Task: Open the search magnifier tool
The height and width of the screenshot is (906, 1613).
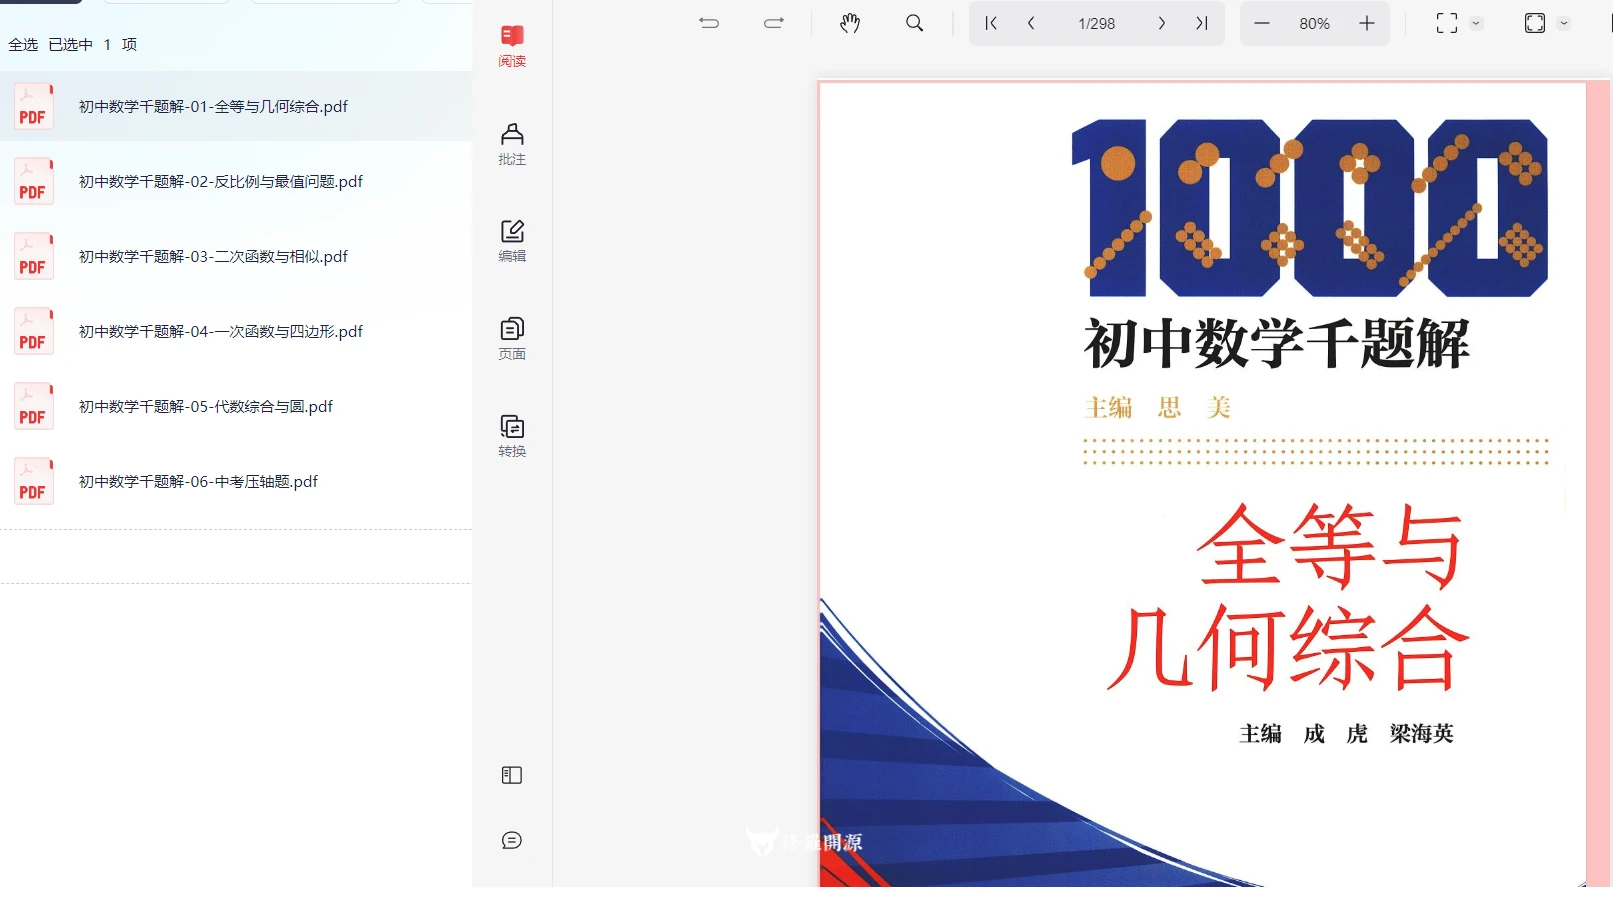Action: pyautogui.click(x=914, y=23)
